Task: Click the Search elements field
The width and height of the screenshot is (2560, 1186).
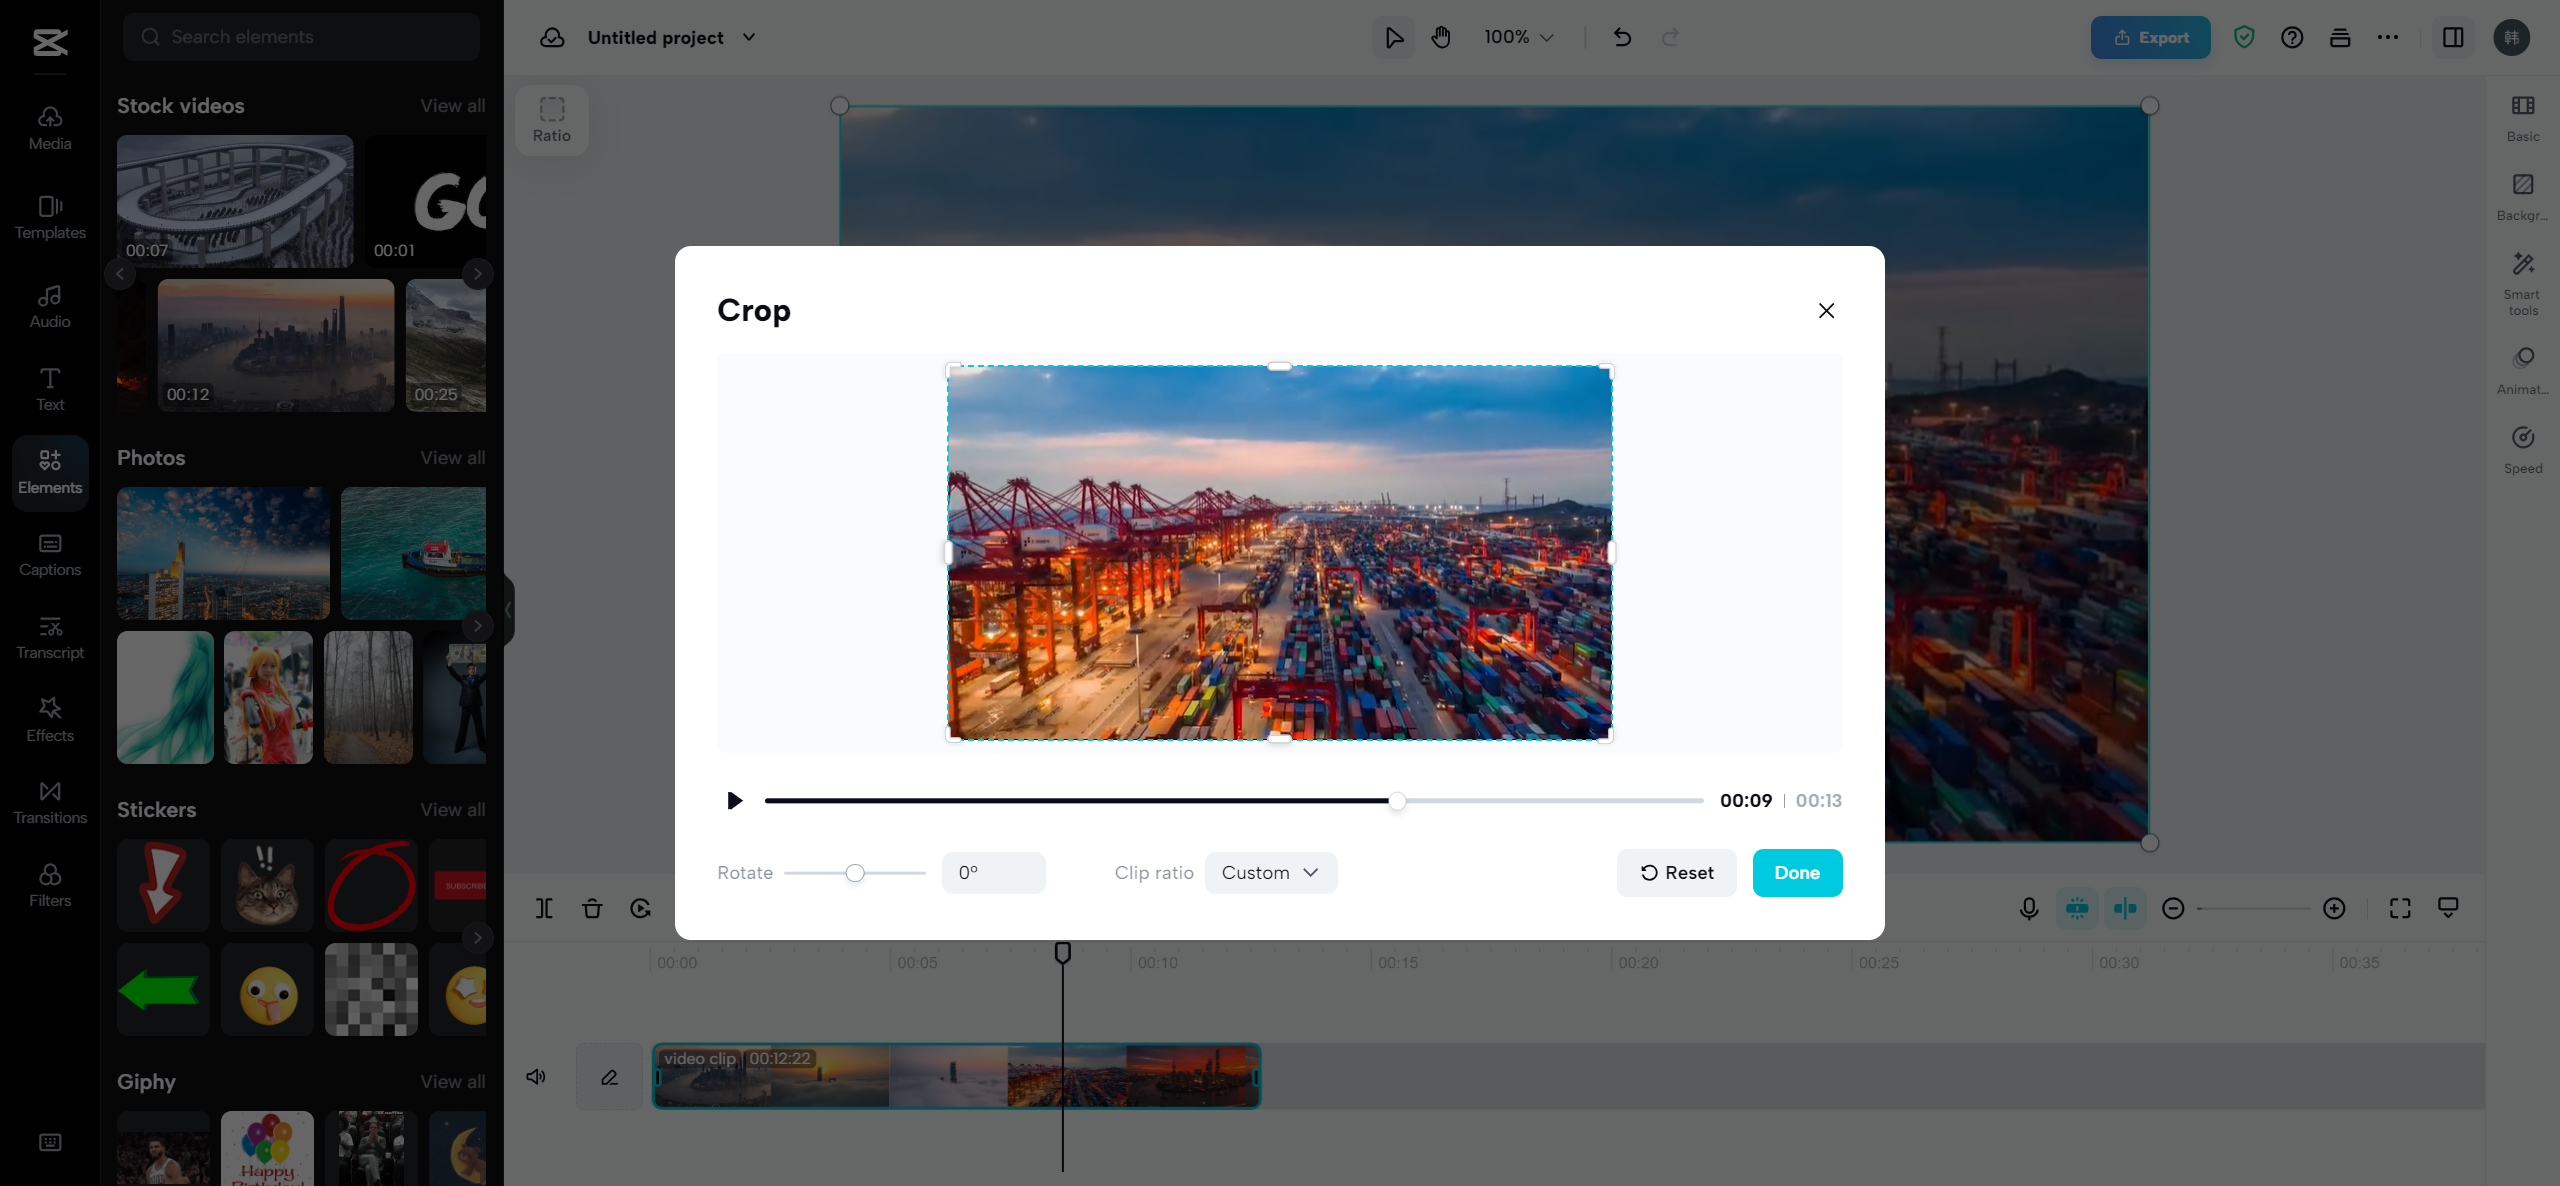Action: tap(300, 36)
